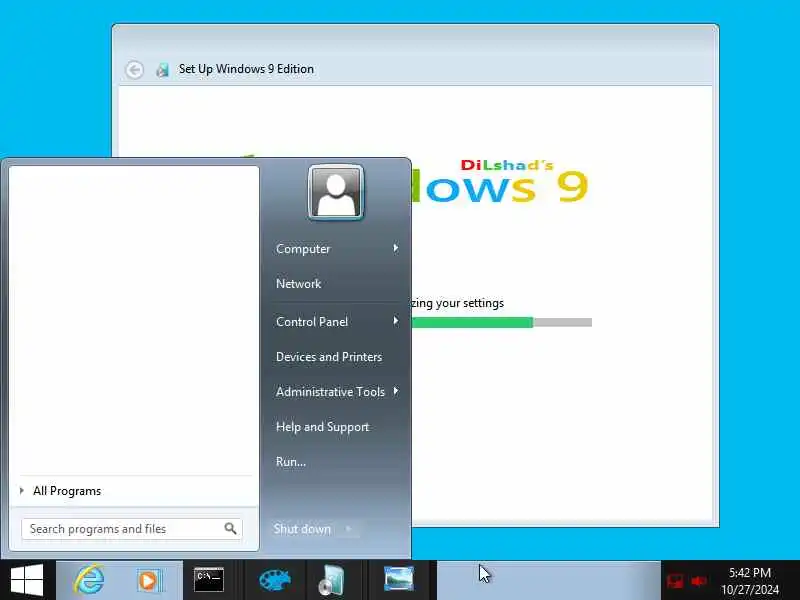The height and width of the screenshot is (600, 800).
Task: Click the blue paint palette taskbar icon
Action: click(274, 580)
